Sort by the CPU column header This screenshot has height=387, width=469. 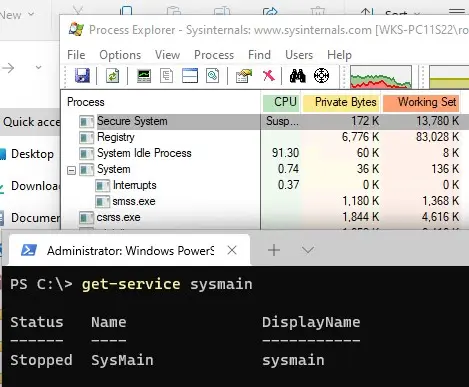pos(281,102)
